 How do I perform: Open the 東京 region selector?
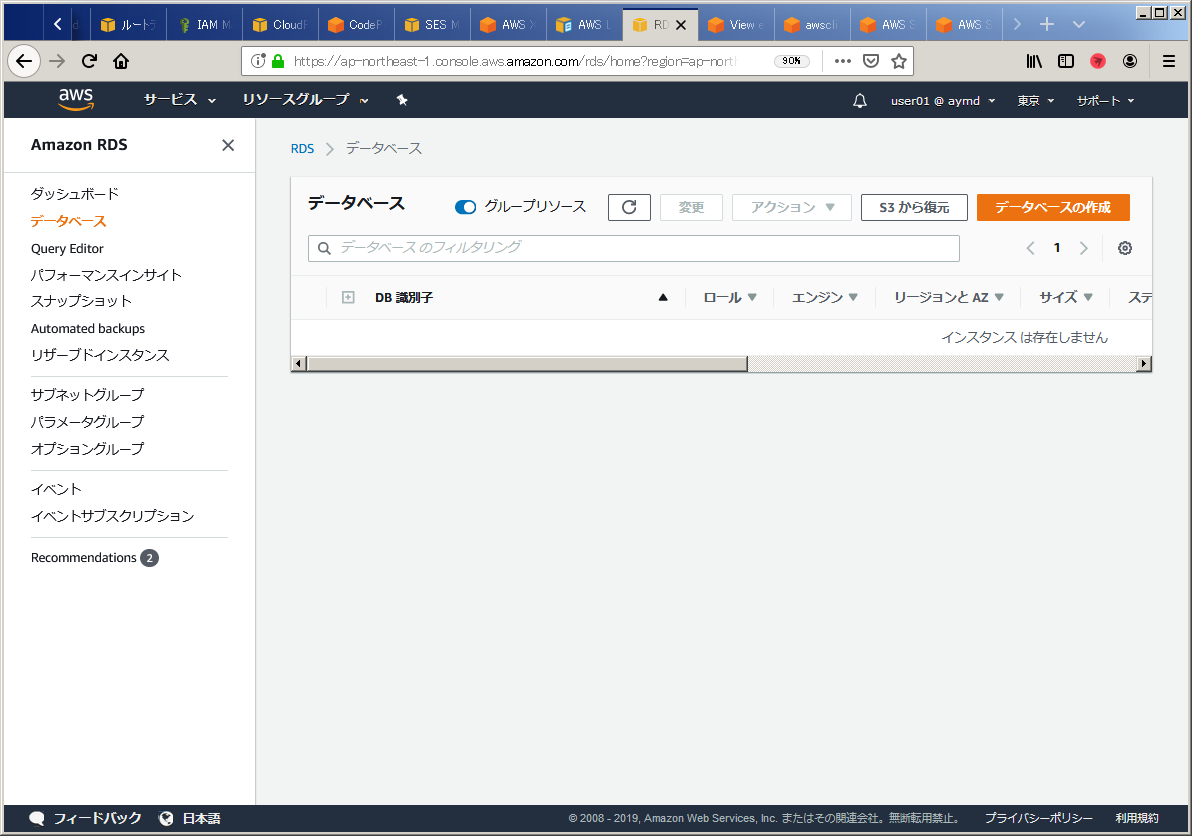(1035, 100)
